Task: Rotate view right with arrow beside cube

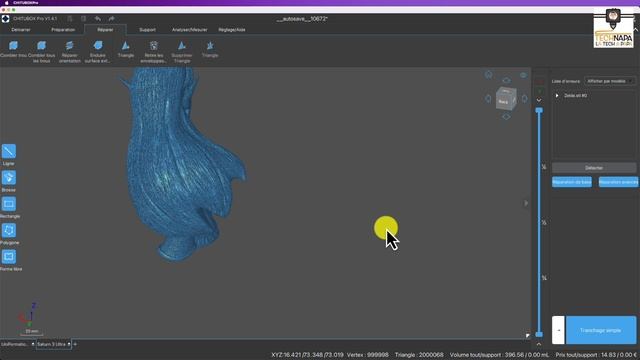Action: coord(524,98)
